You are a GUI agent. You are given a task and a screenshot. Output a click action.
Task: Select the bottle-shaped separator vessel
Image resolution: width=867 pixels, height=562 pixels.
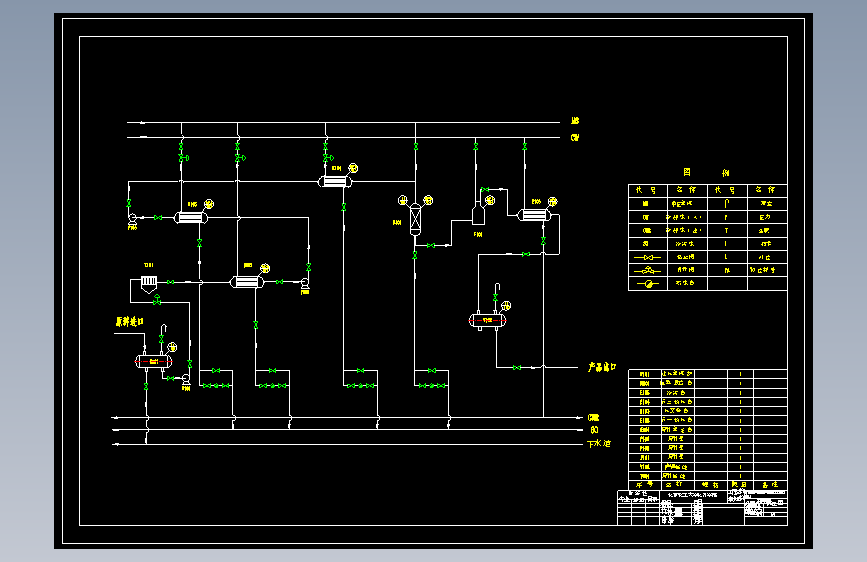coord(478,214)
